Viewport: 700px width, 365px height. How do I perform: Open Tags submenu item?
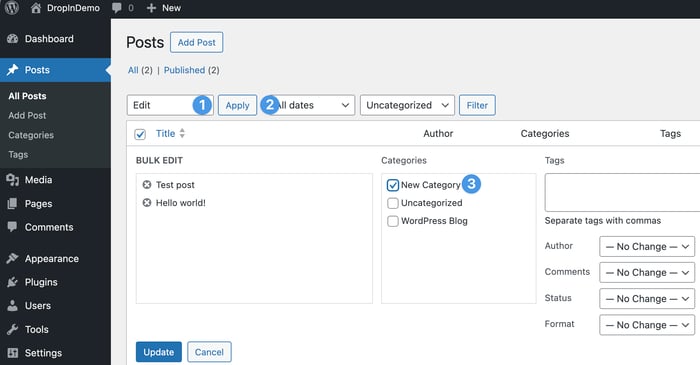click(x=18, y=155)
